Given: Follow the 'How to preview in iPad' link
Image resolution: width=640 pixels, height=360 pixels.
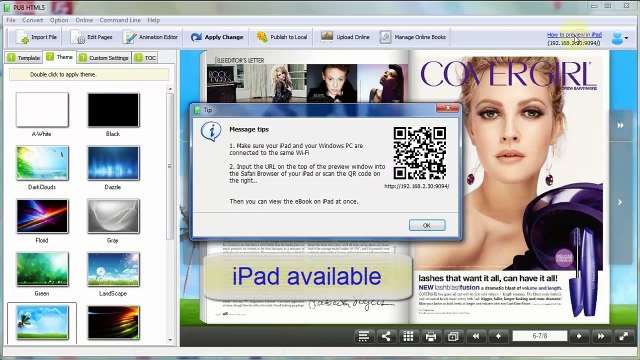Looking at the screenshot, I should pos(574,35).
